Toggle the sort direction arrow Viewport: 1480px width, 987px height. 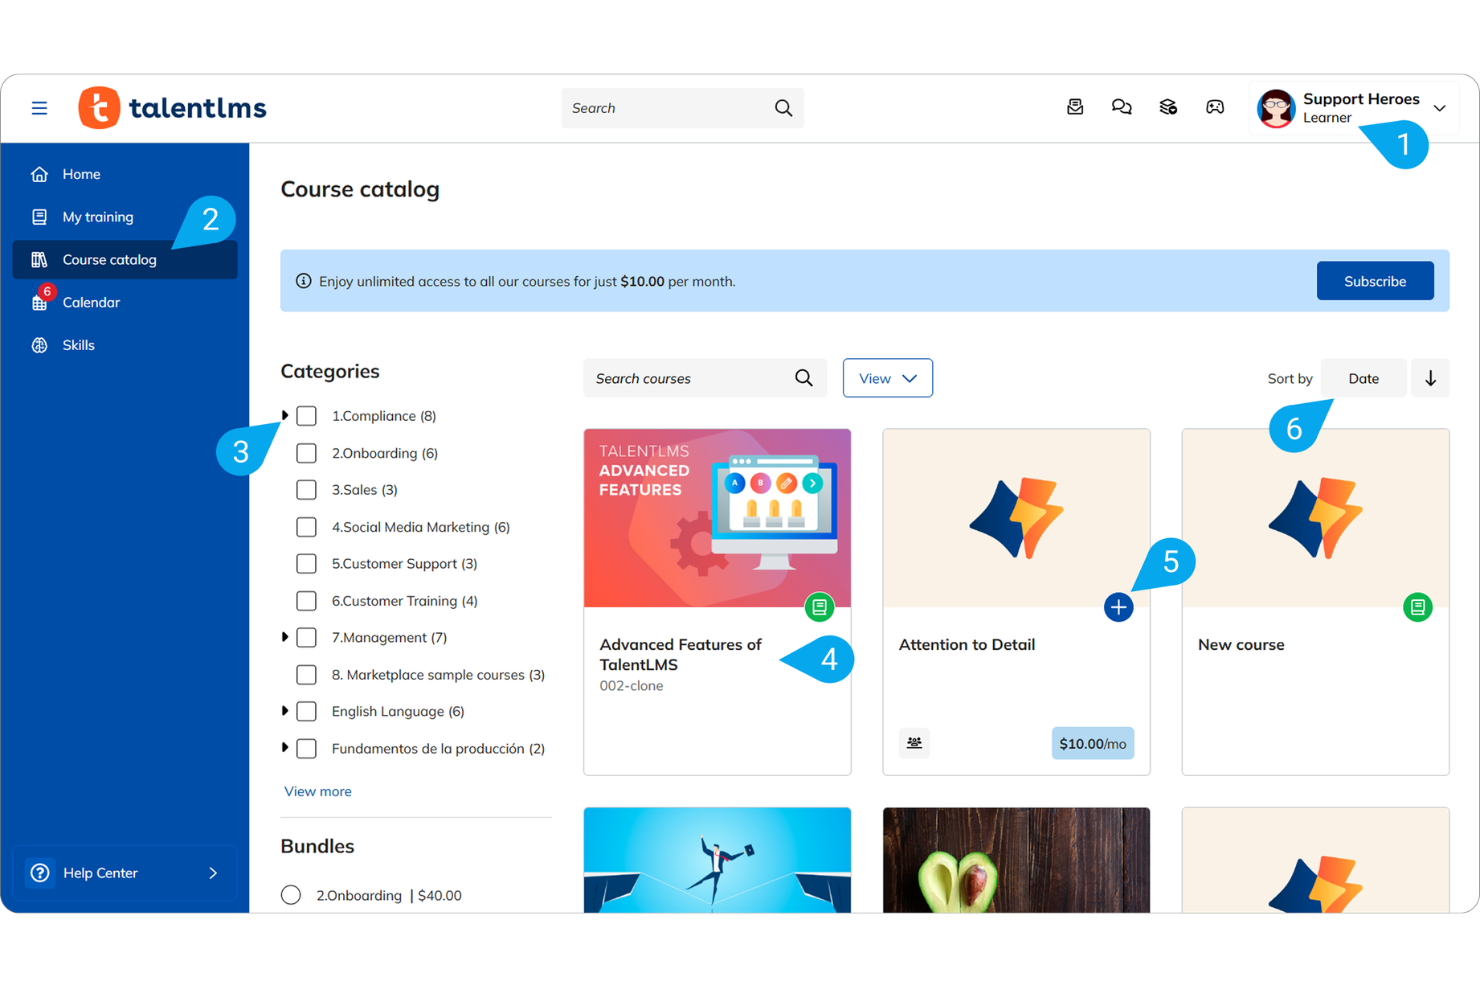[x=1430, y=378]
